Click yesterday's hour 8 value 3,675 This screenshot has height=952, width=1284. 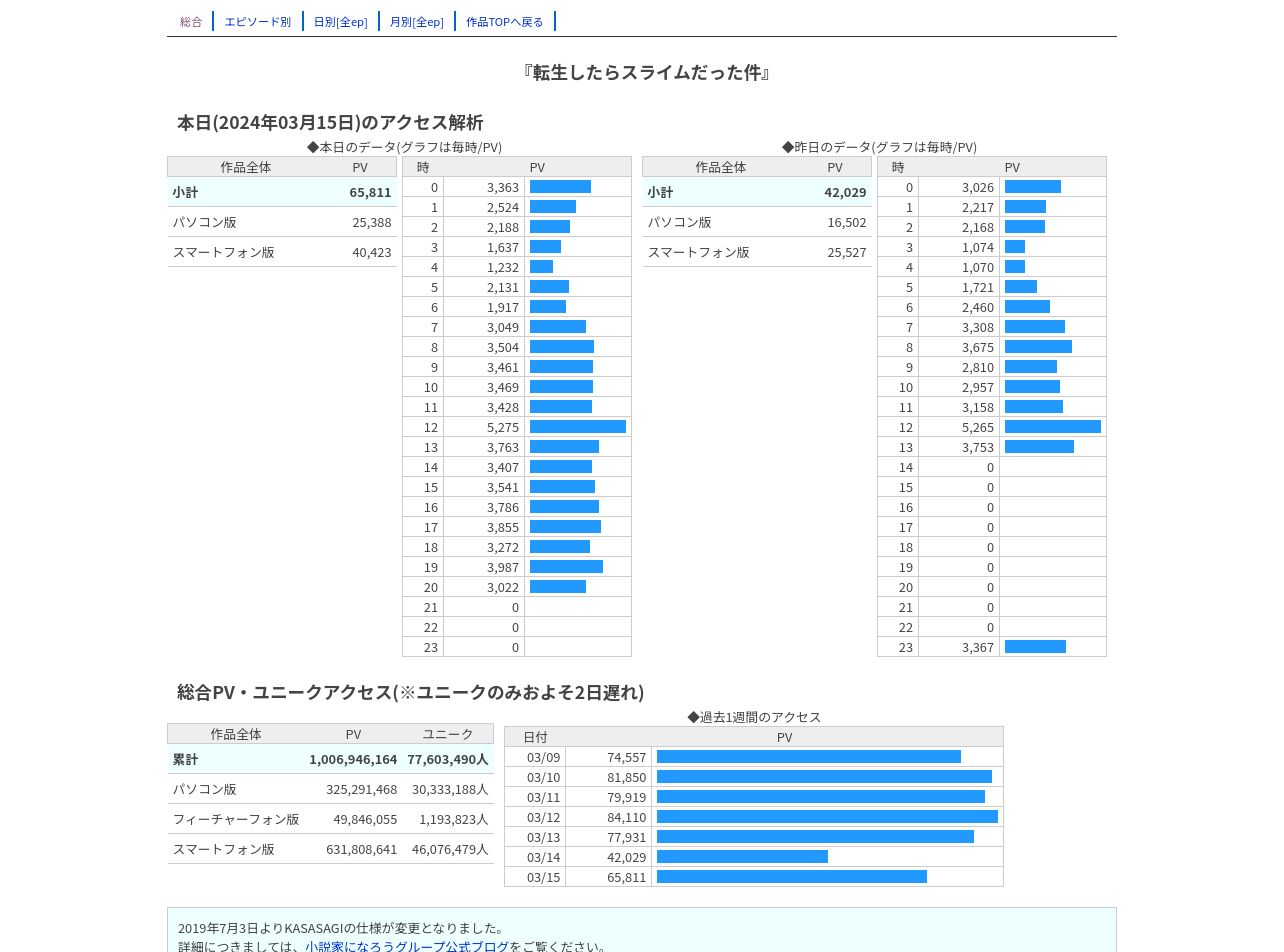click(x=978, y=347)
